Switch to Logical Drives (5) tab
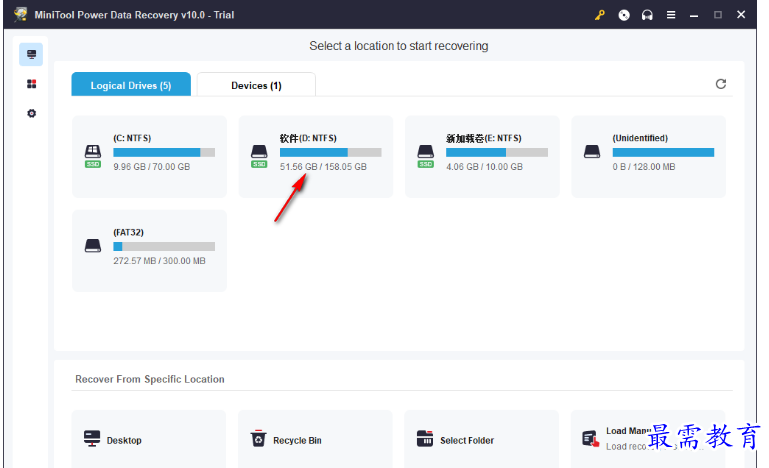 [131, 84]
